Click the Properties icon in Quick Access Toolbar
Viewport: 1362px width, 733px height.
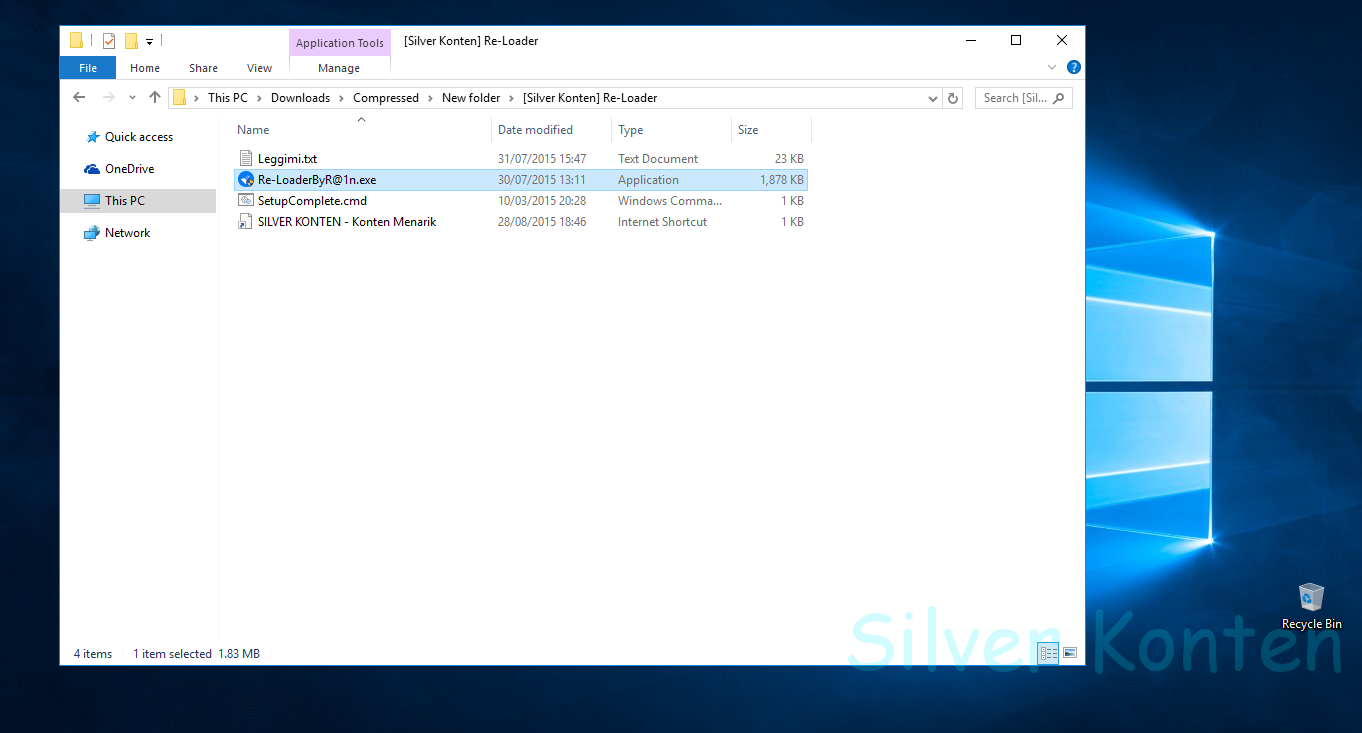(107, 40)
